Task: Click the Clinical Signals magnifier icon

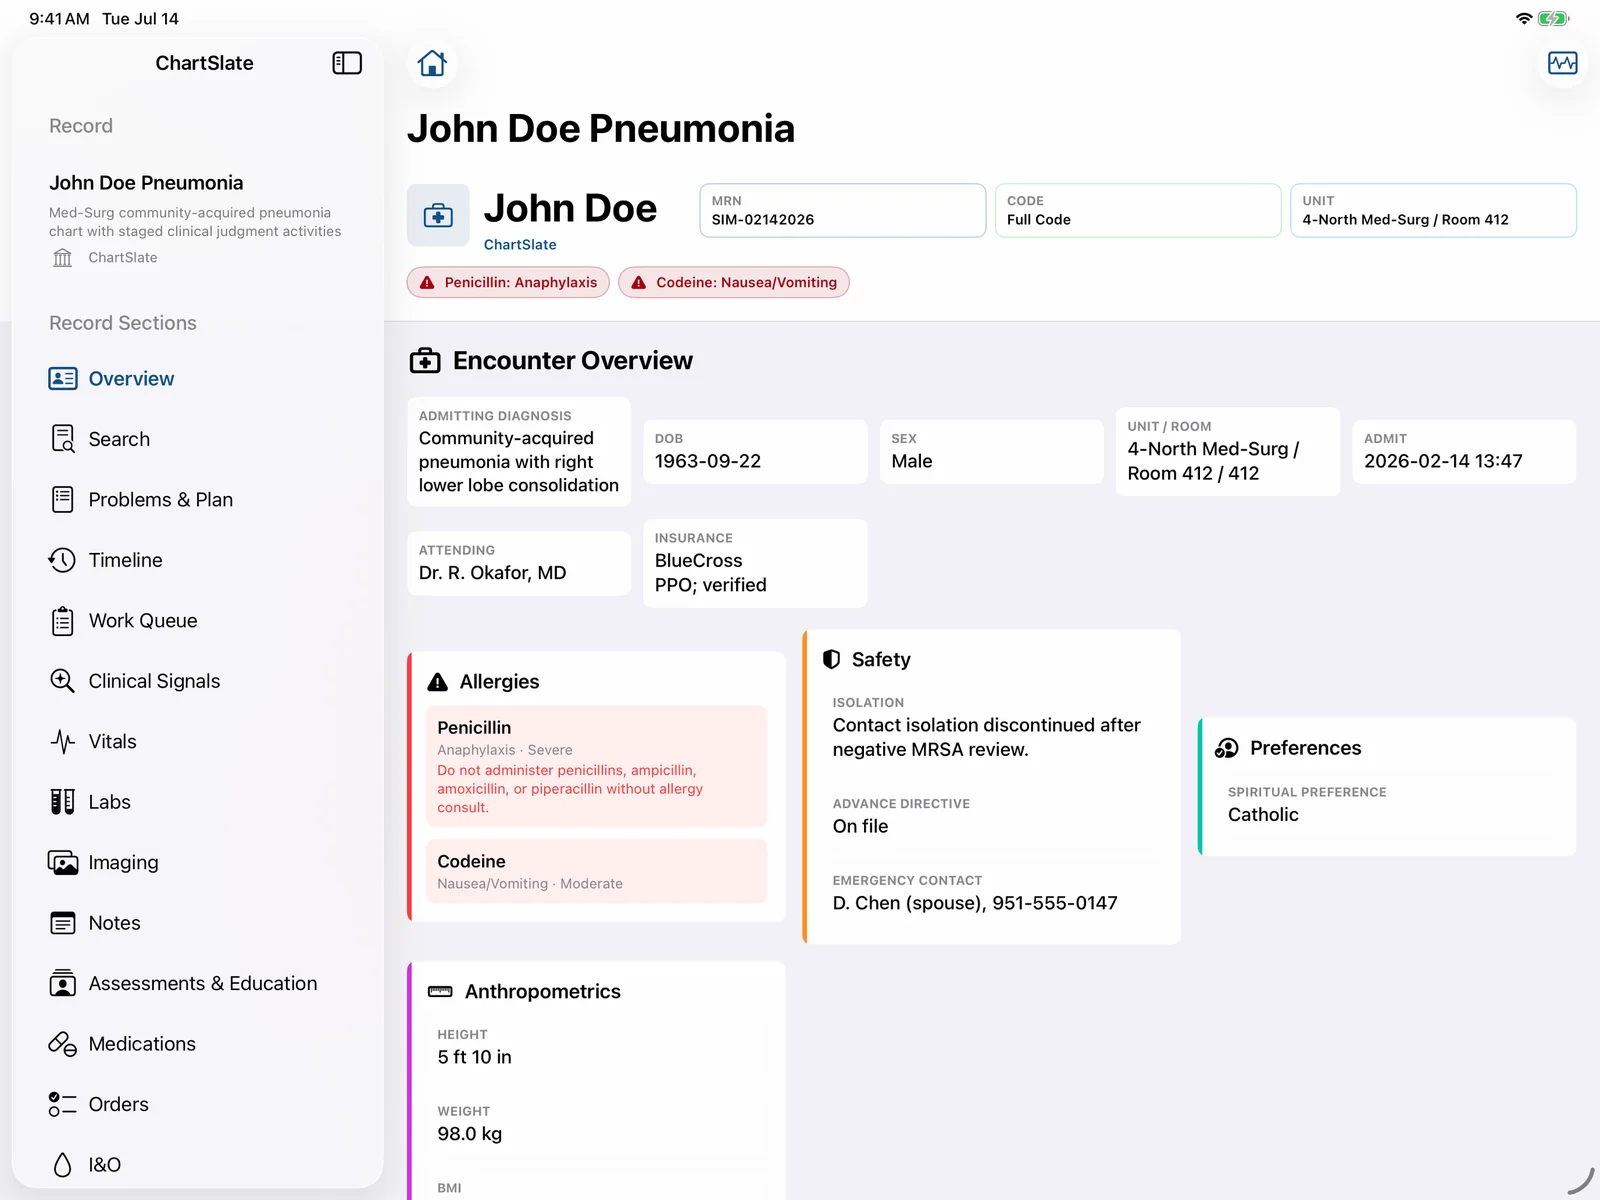Action: 63,681
